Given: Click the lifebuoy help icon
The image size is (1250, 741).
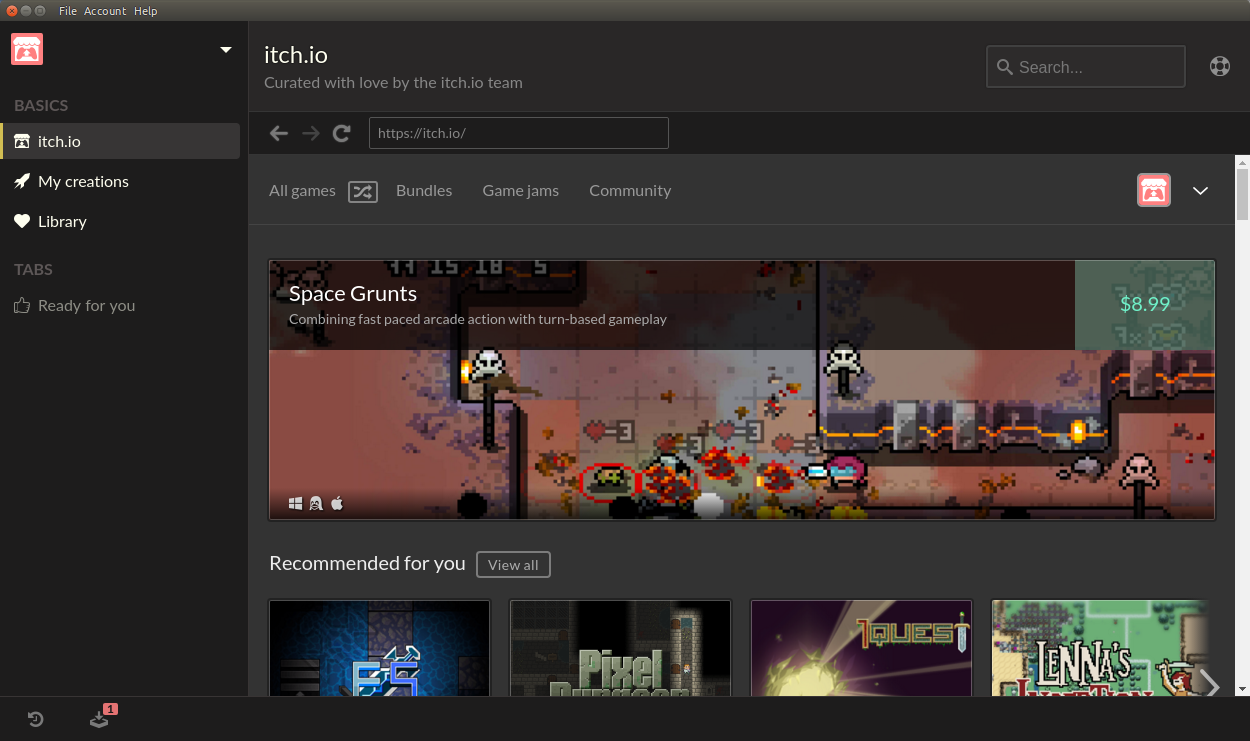Looking at the screenshot, I should pos(1219,67).
